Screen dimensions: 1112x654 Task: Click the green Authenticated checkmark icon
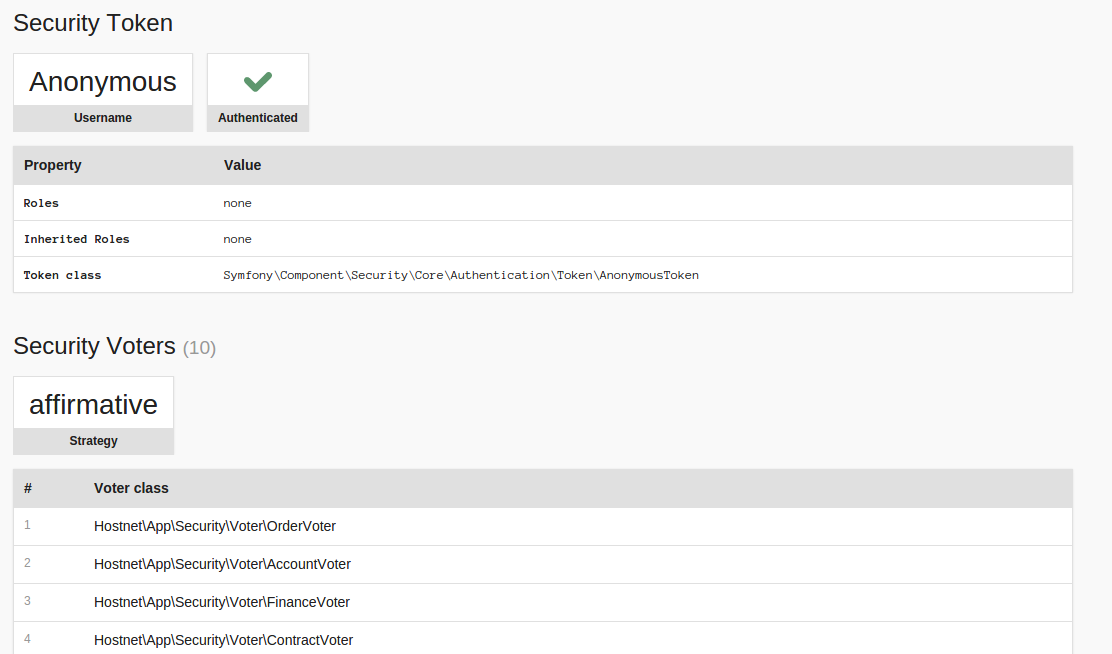pyautogui.click(x=257, y=82)
